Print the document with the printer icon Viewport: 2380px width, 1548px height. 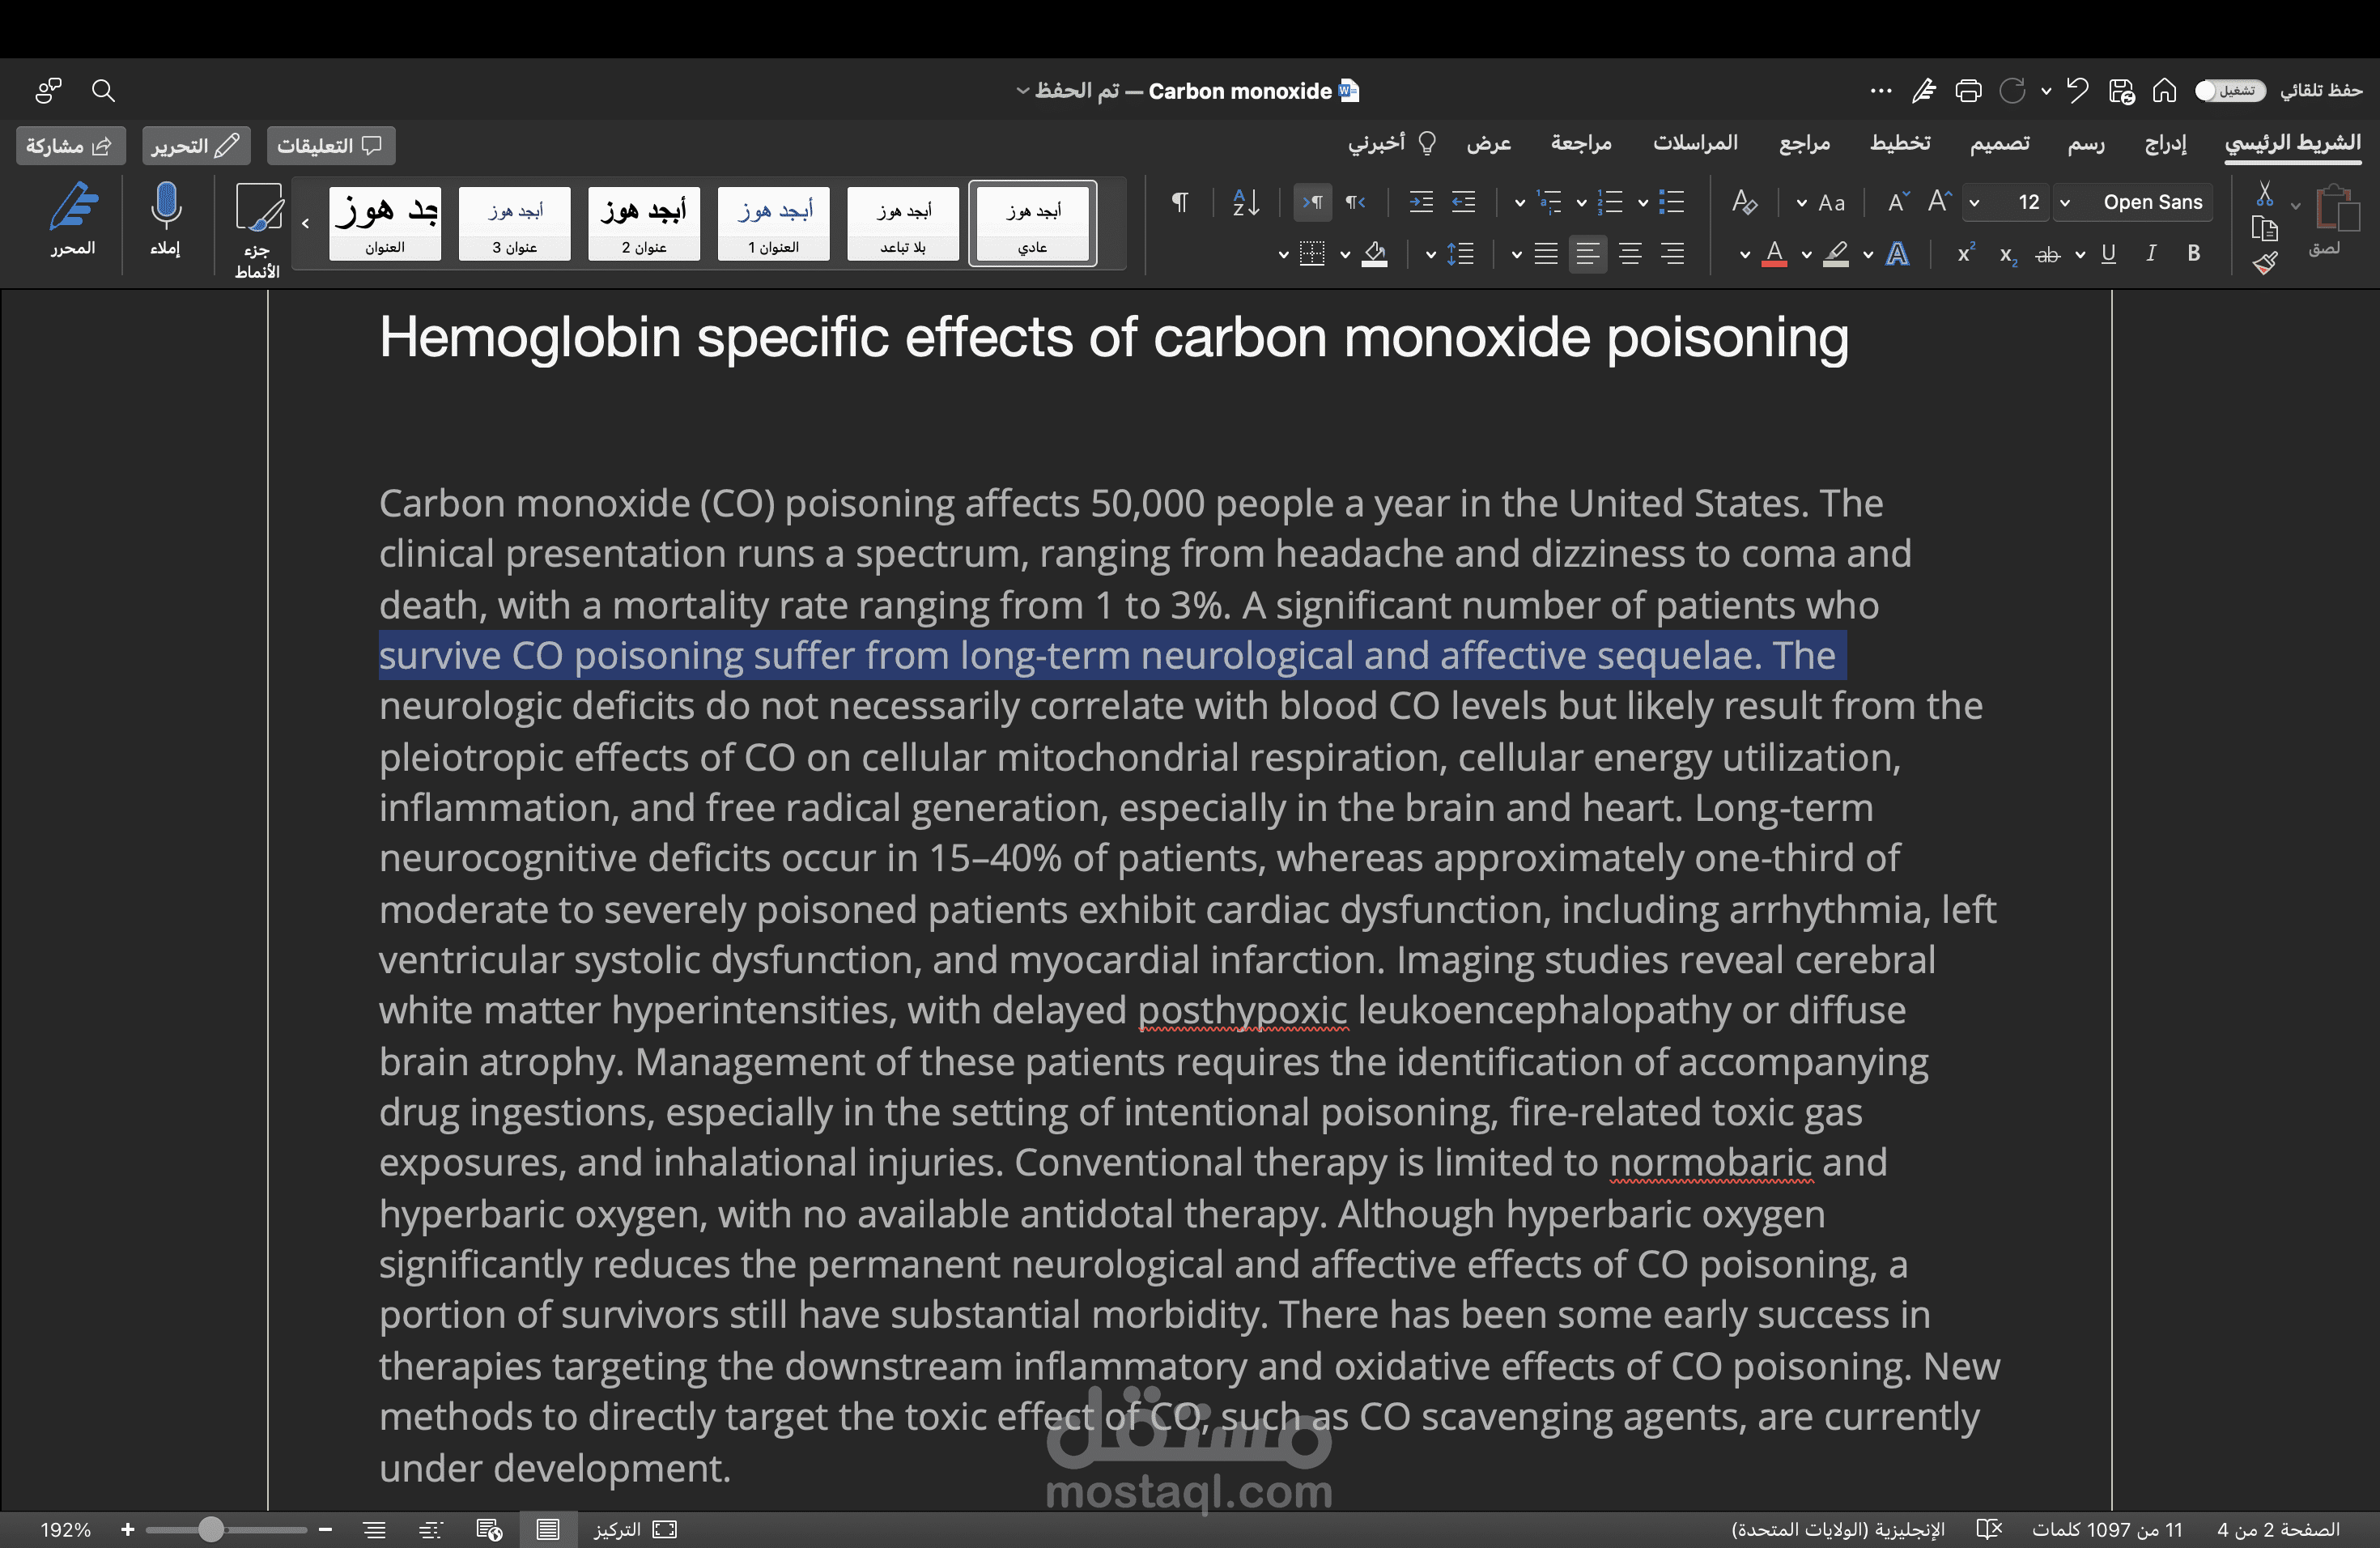click(1968, 91)
